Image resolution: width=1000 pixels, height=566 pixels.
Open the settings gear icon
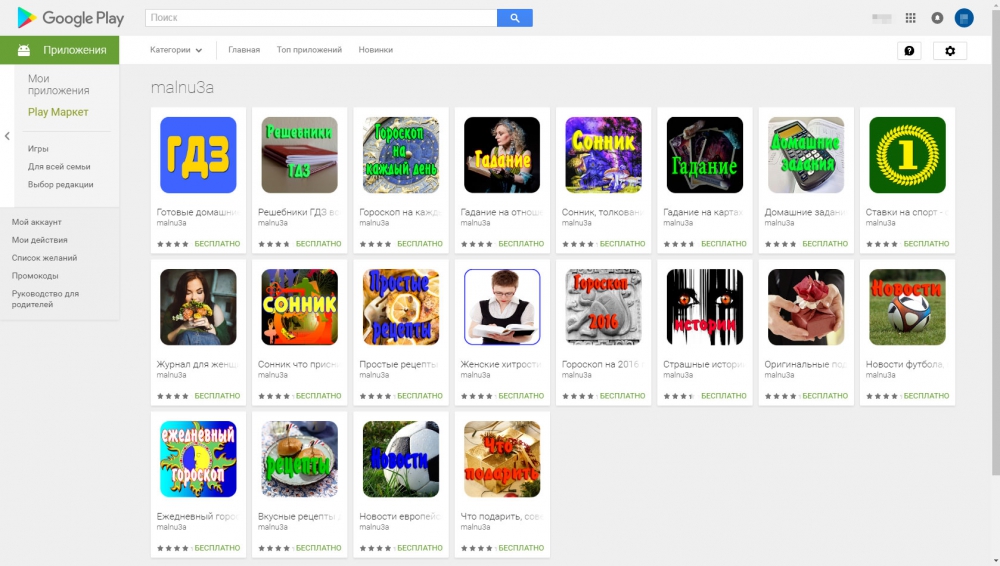coord(950,50)
